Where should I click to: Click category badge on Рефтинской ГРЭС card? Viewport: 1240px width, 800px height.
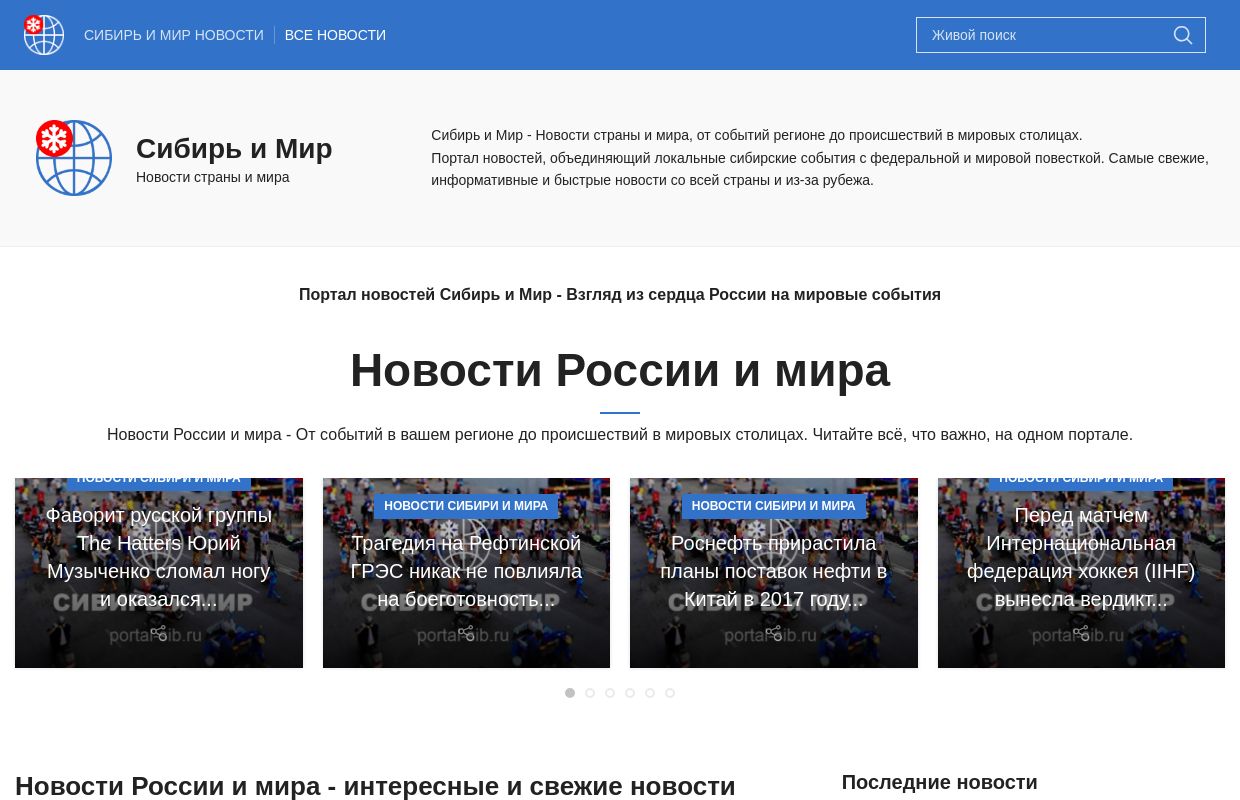tap(466, 506)
